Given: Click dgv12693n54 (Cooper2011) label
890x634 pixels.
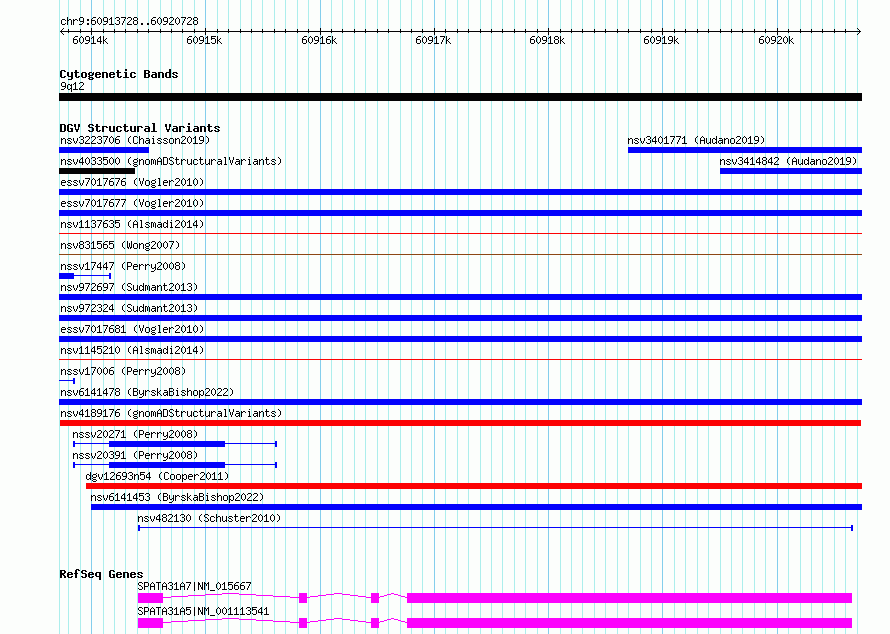Looking at the screenshot, I should [x=157, y=476].
